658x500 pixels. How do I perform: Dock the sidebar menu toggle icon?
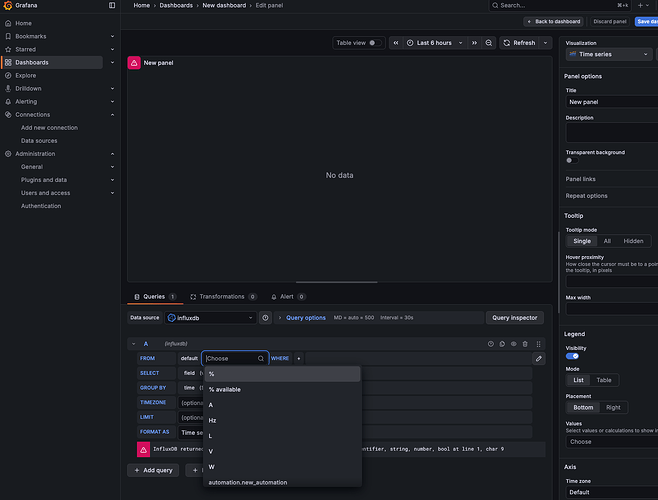(x=112, y=5)
